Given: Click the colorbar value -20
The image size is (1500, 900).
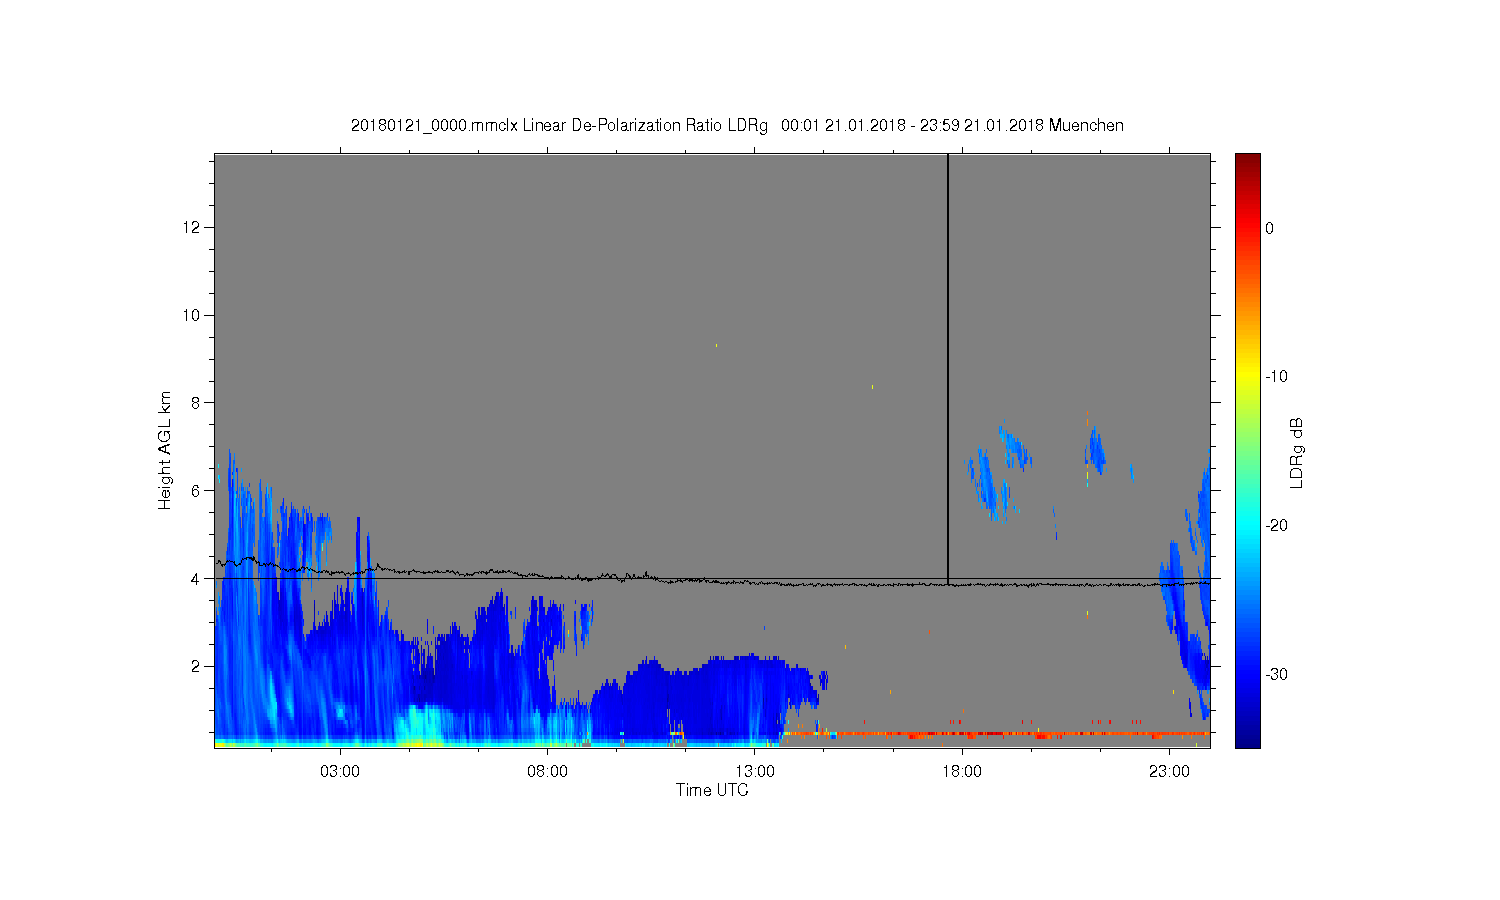Looking at the screenshot, I should 1276,525.
